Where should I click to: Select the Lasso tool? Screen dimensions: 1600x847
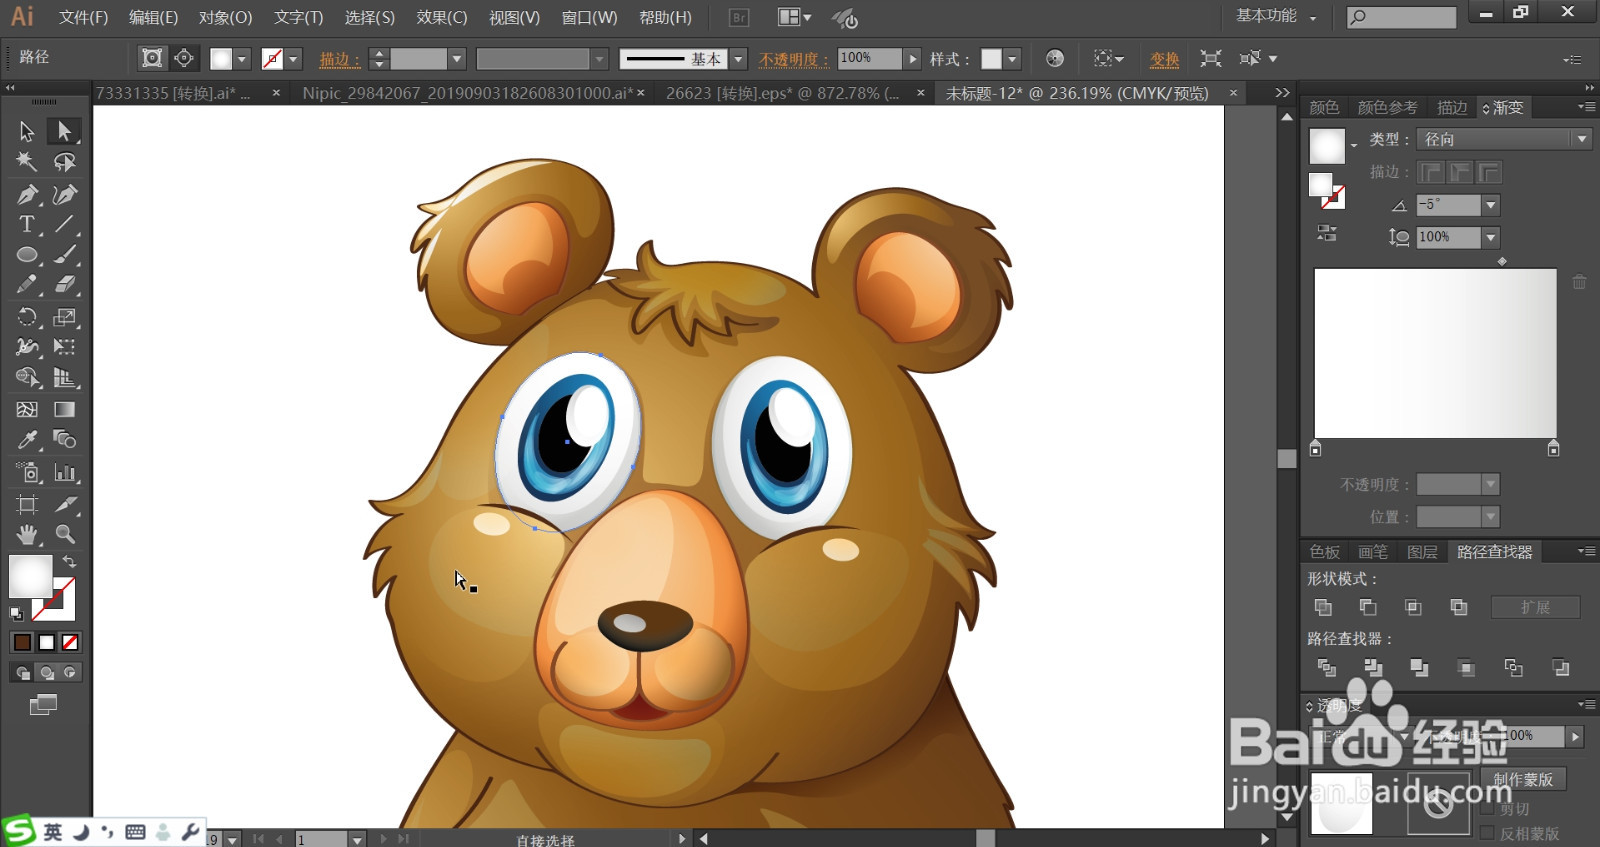(64, 162)
